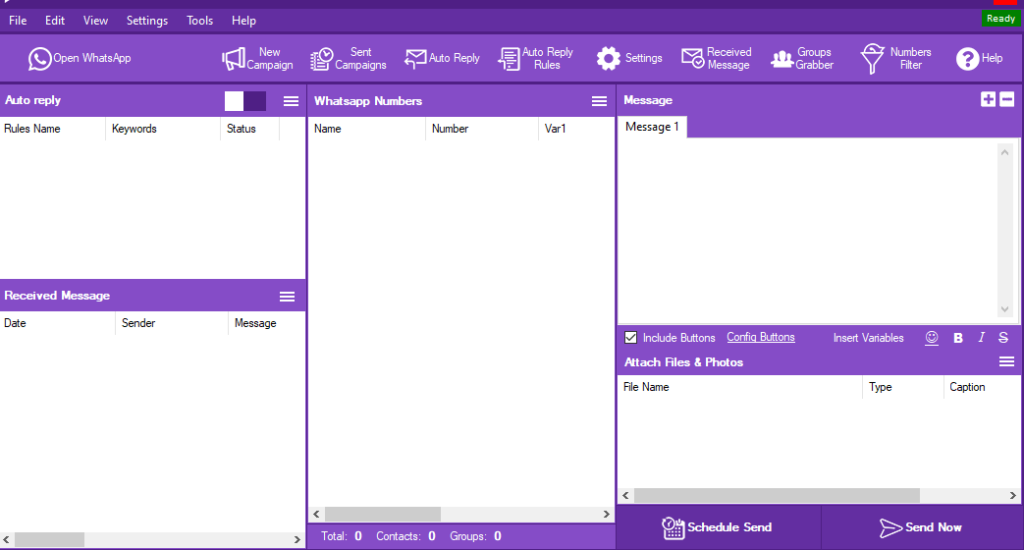Image resolution: width=1024 pixels, height=550 pixels.
Task: Click the Send Now button
Action: (x=921, y=527)
